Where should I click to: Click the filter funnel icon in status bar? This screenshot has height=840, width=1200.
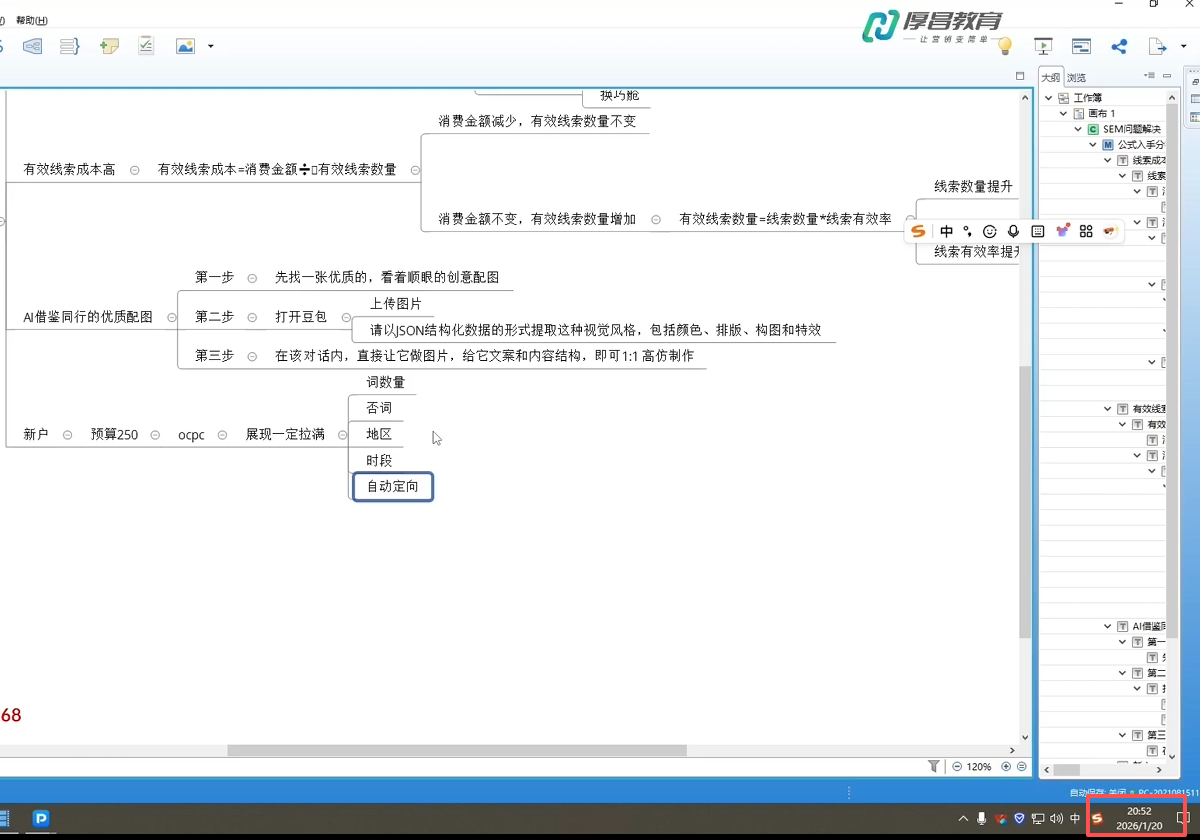934,766
